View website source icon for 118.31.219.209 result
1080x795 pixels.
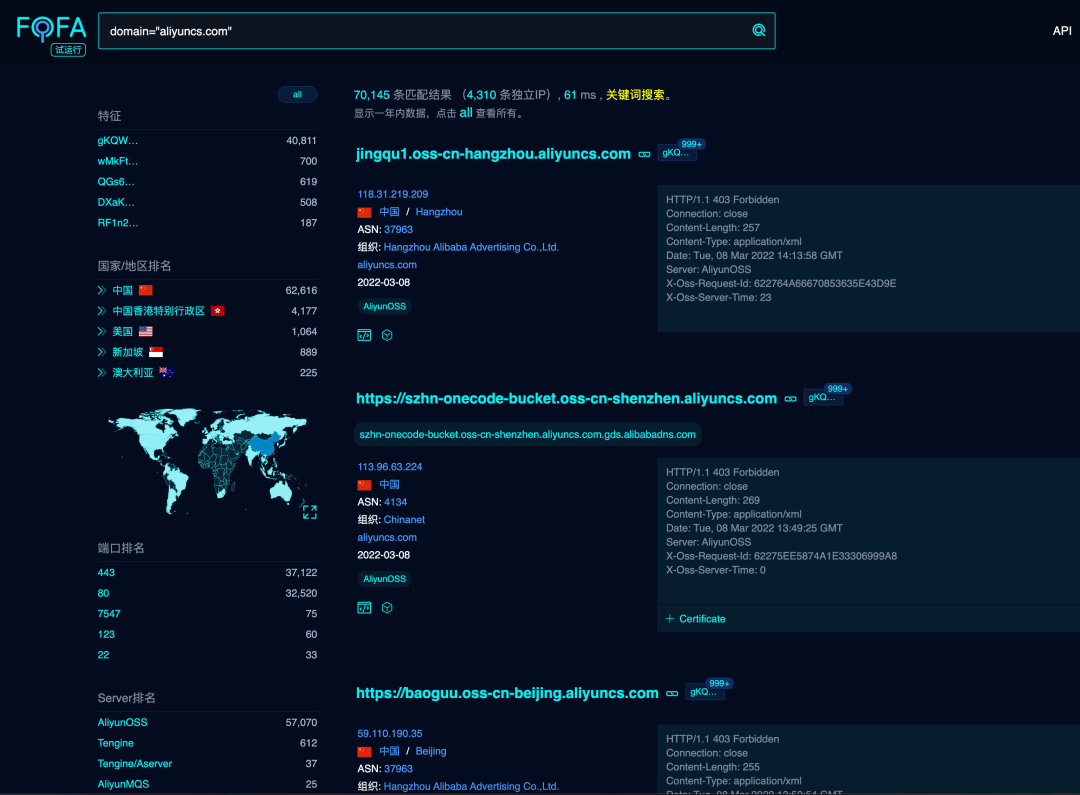tap(364, 335)
